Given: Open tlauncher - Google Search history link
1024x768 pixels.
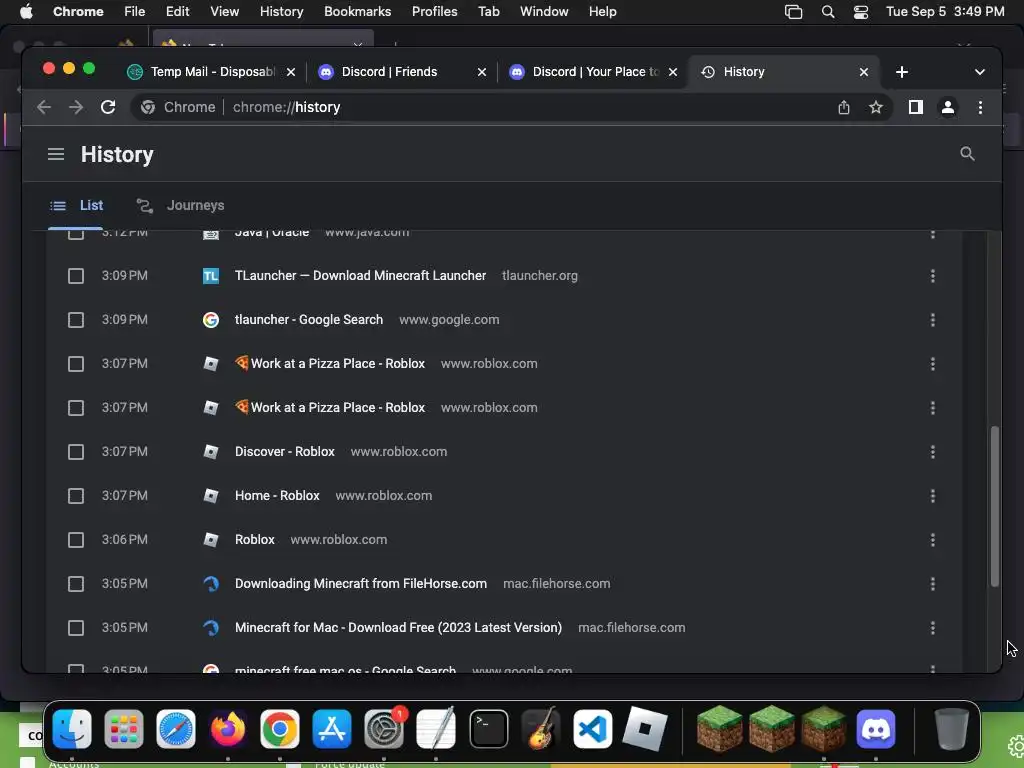Looking at the screenshot, I should click(x=309, y=320).
